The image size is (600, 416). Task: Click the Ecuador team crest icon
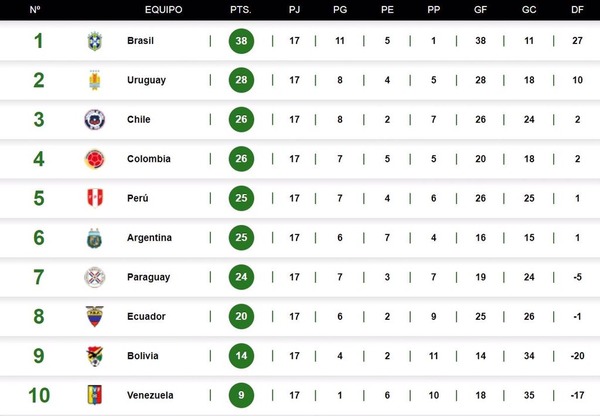95,316
